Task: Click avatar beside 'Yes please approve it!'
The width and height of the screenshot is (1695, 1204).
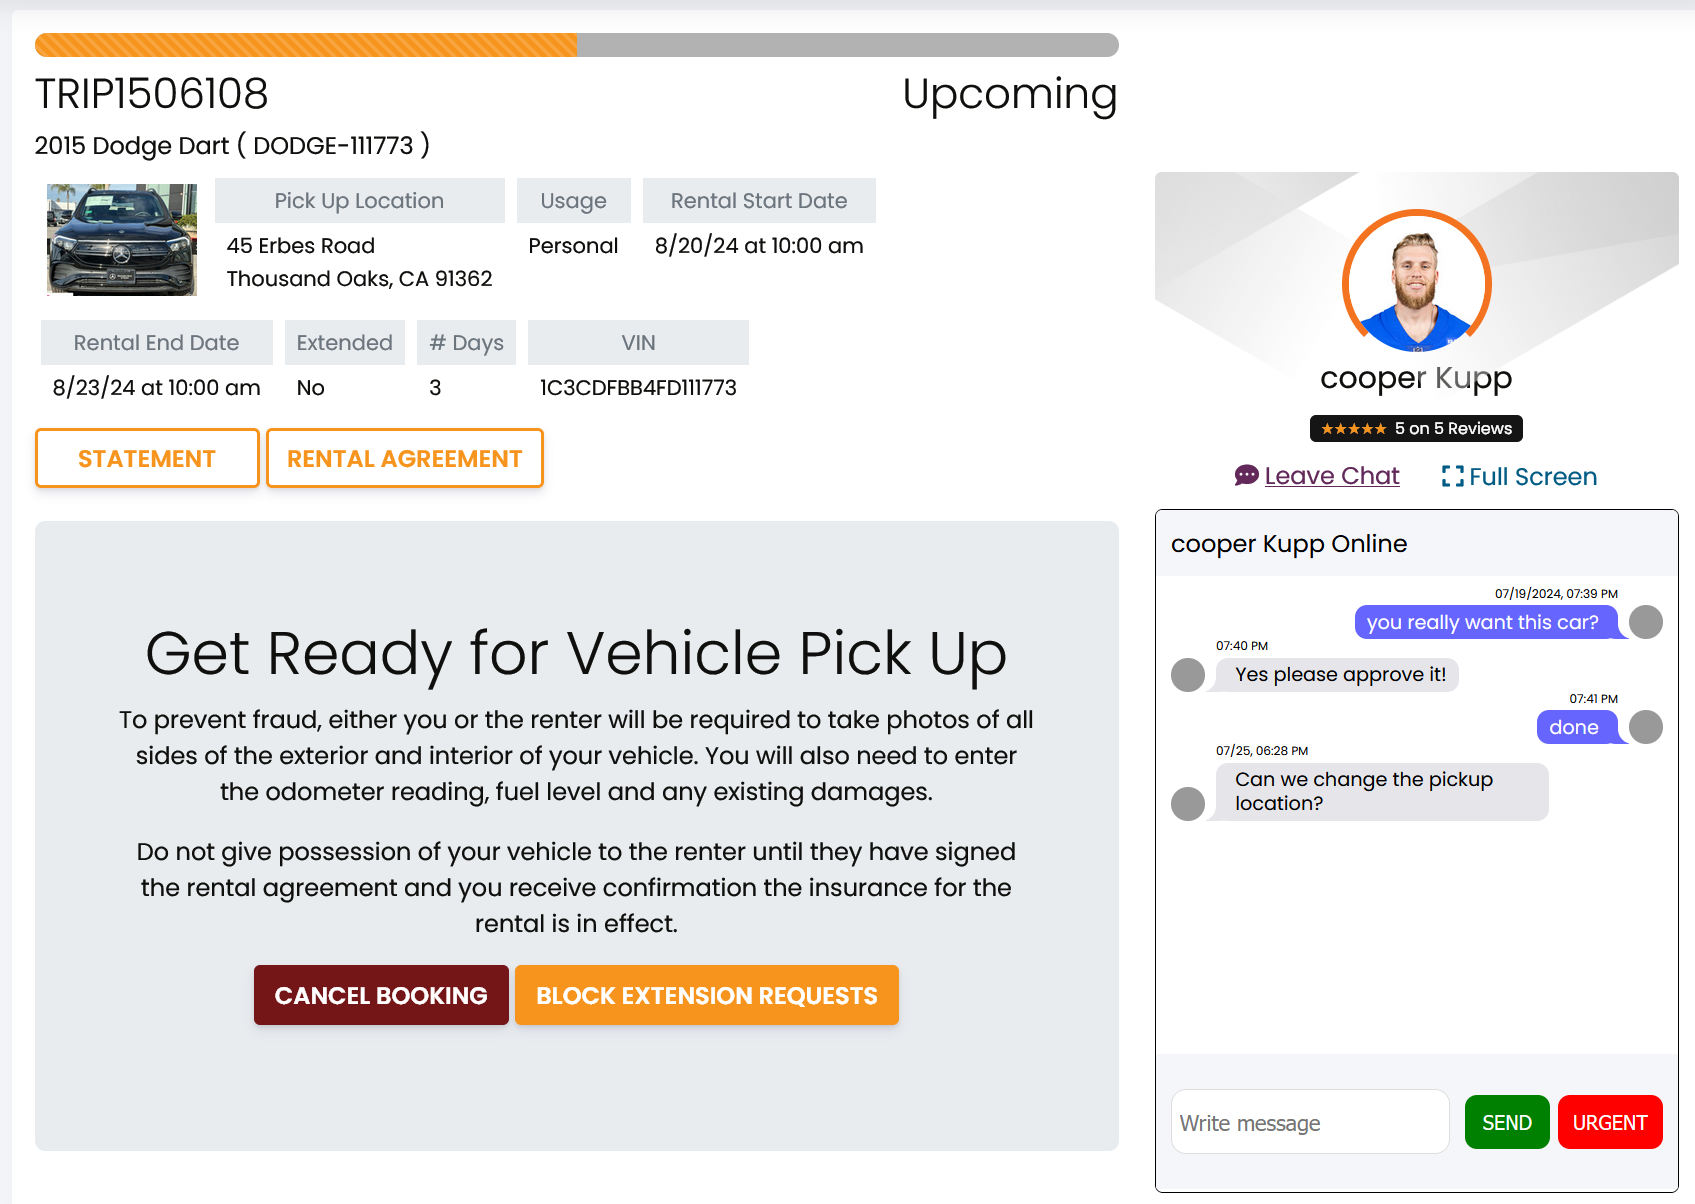Action: (1188, 675)
